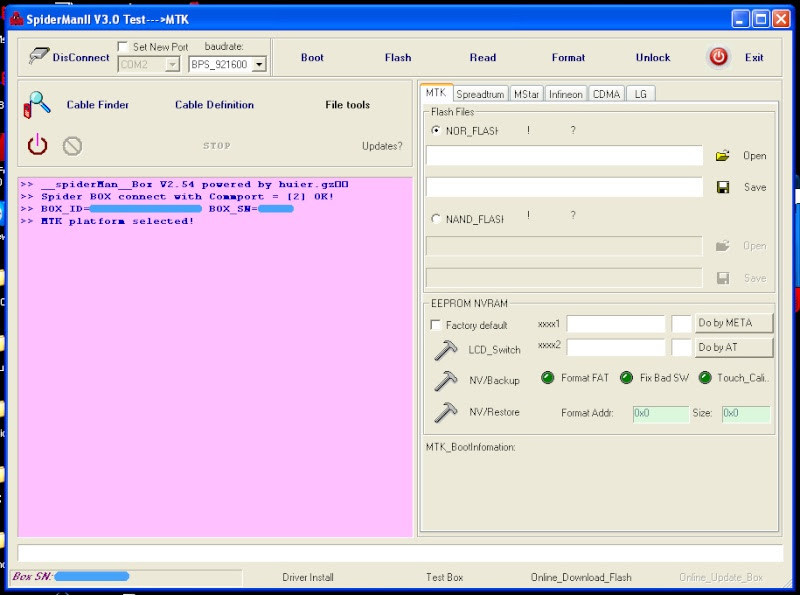Click the bottom status input bar

click(401, 554)
